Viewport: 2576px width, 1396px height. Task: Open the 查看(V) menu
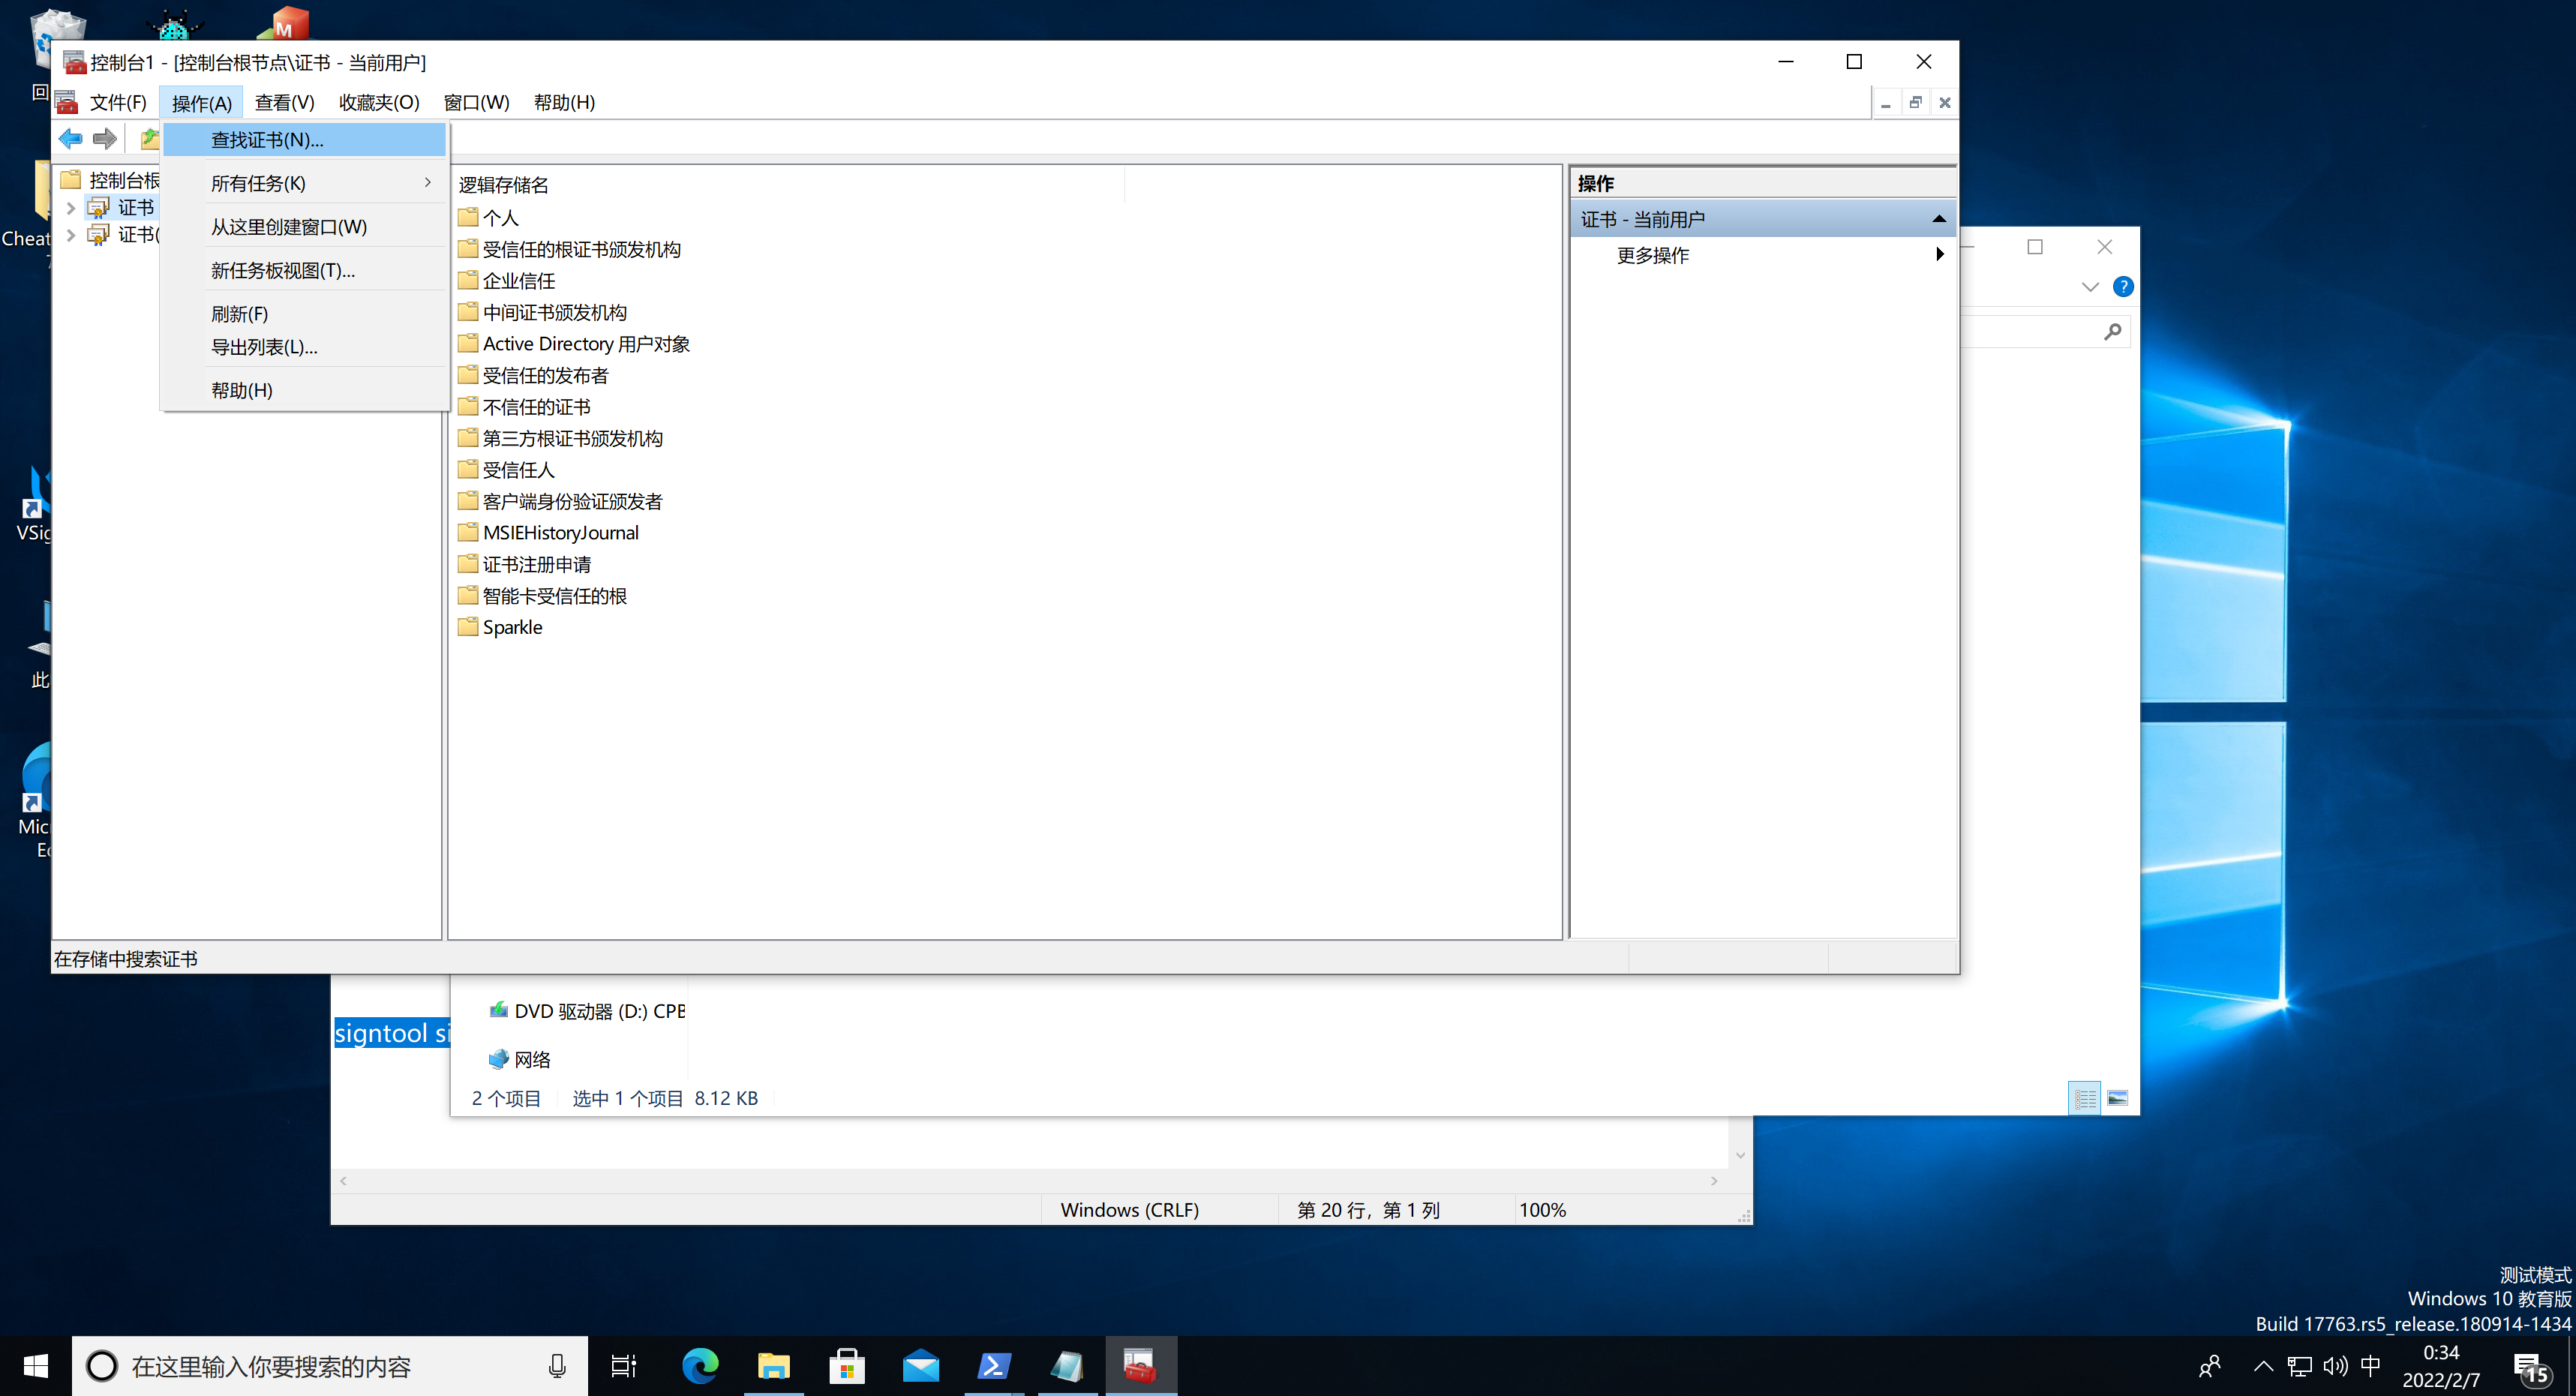[x=284, y=103]
